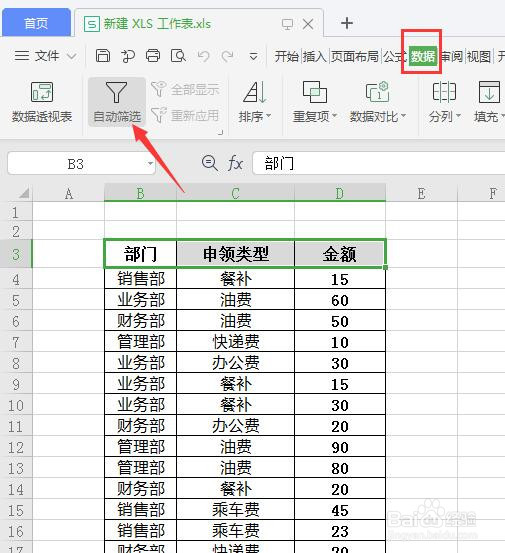Open the 审阅 ribbon tab

pyautogui.click(x=452, y=56)
